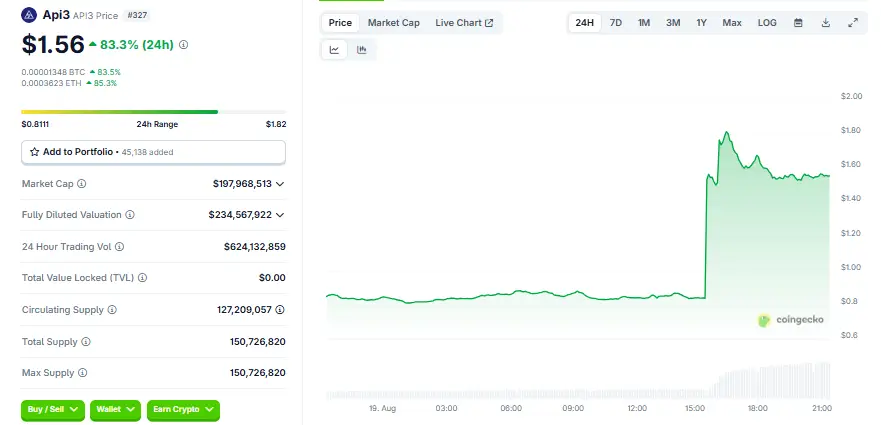Select the 1M timeframe
Viewport: 881px width, 425px height.
pyautogui.click(x=644, y=23)
